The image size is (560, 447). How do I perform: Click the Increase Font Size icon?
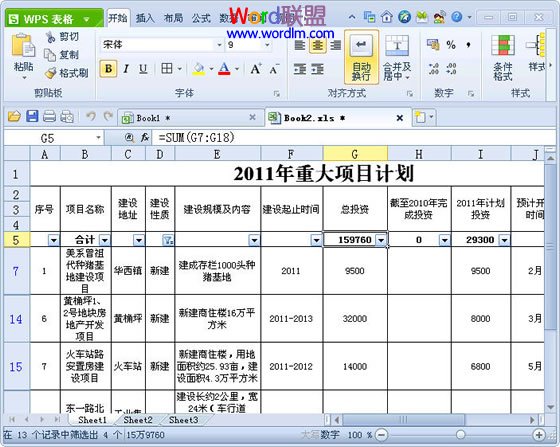(256, 69)
